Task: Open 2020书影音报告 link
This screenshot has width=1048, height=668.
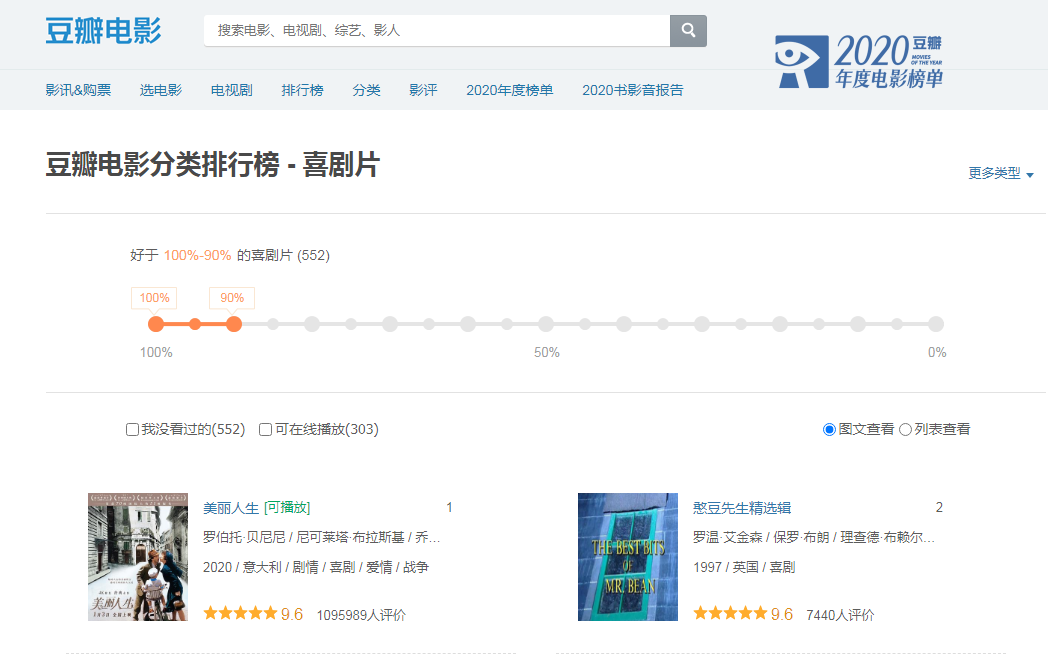Action: pyautogui.click(x=632, y=90)
